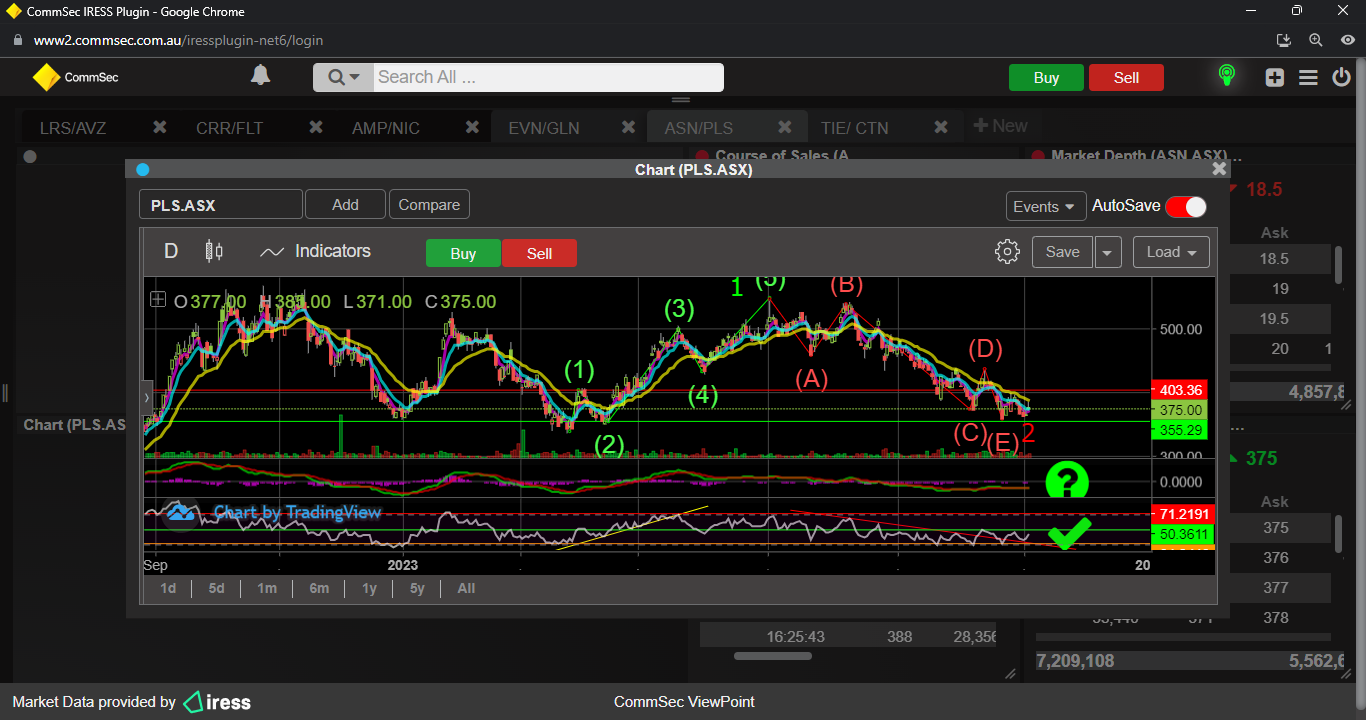Image resolution: width=1366 pixels, height=720 pixels.
Task: Click the CommSec logo
Action: click(75, 77)
